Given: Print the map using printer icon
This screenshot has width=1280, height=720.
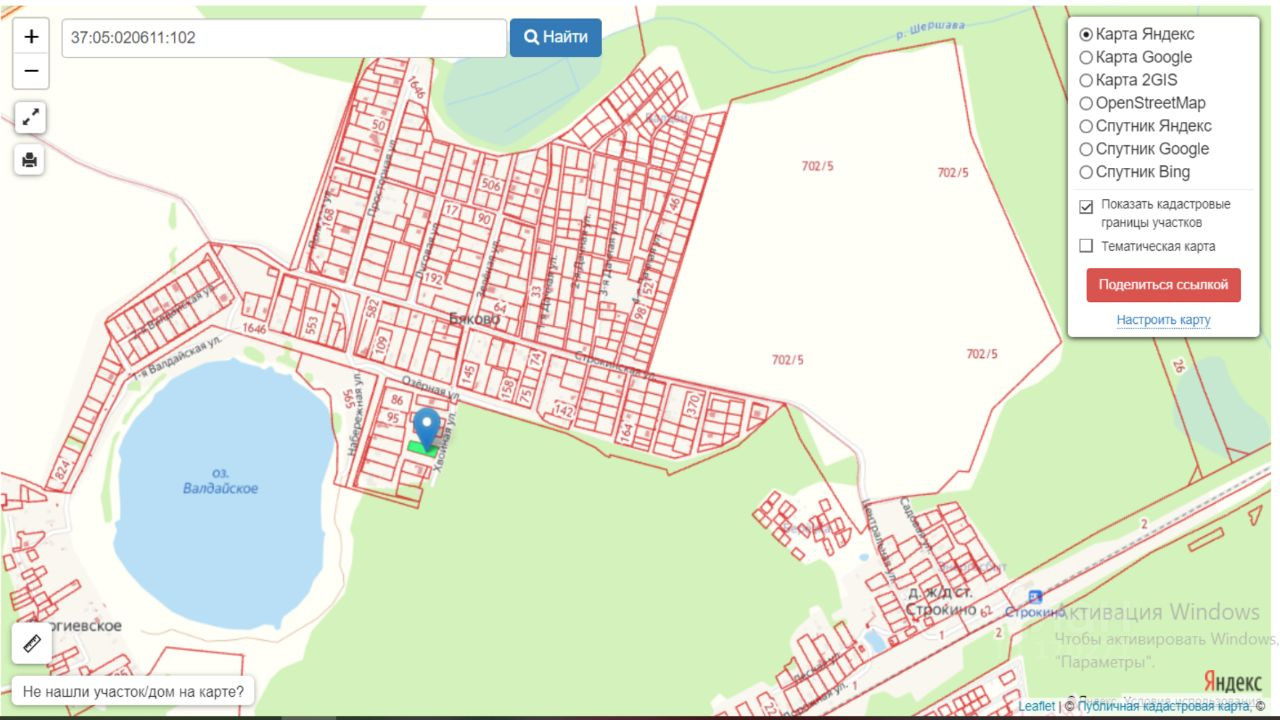Looking at the screenshot, I should [30, 159].
